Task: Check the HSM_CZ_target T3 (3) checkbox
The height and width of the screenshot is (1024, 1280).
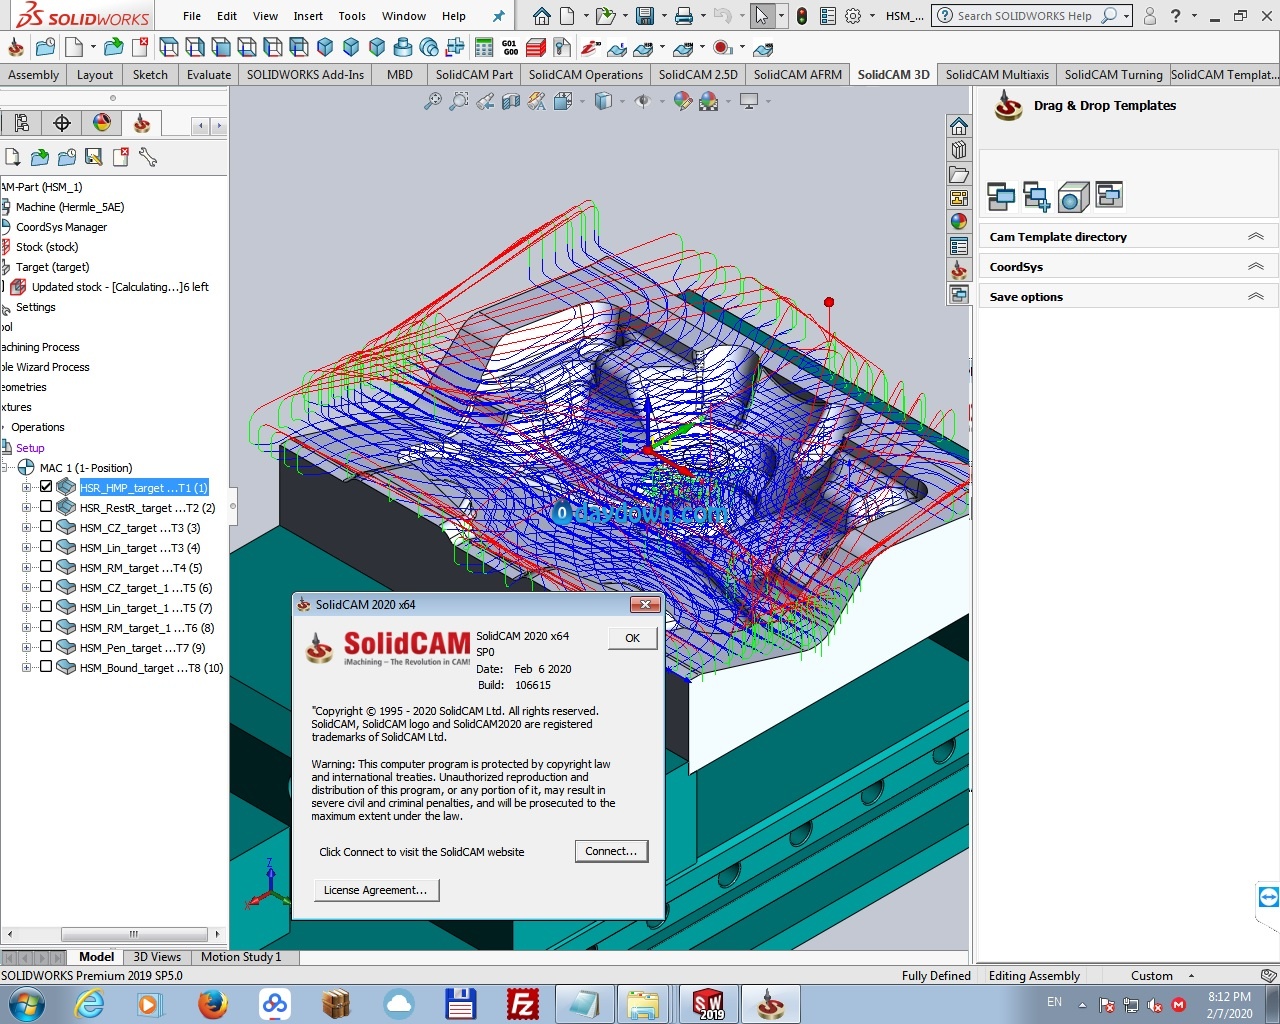Action: click(x=46, y=527)
